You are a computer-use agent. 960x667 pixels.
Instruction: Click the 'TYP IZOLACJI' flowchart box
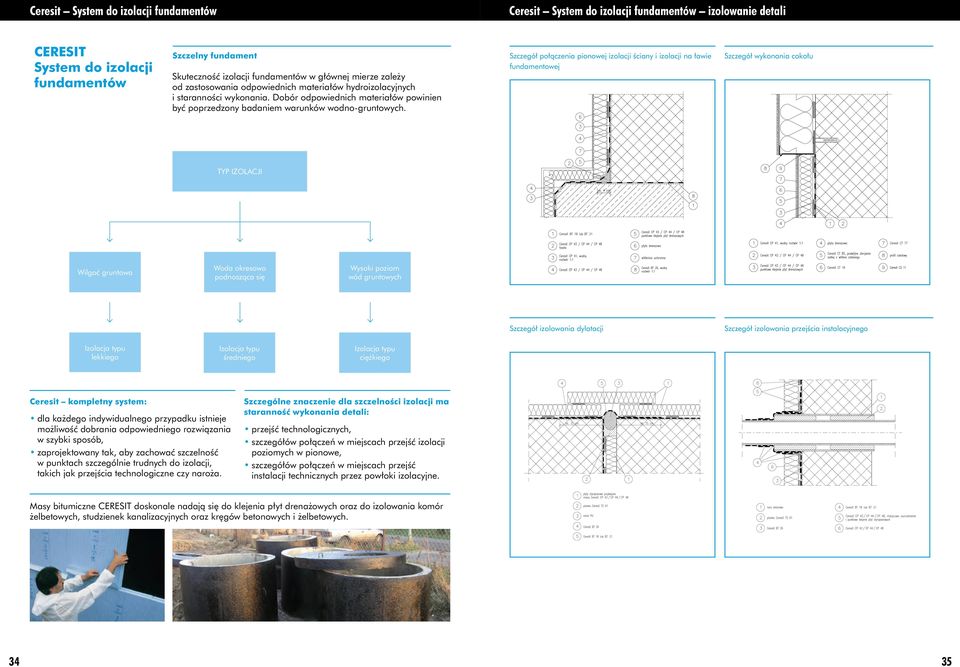click(239, 171)
